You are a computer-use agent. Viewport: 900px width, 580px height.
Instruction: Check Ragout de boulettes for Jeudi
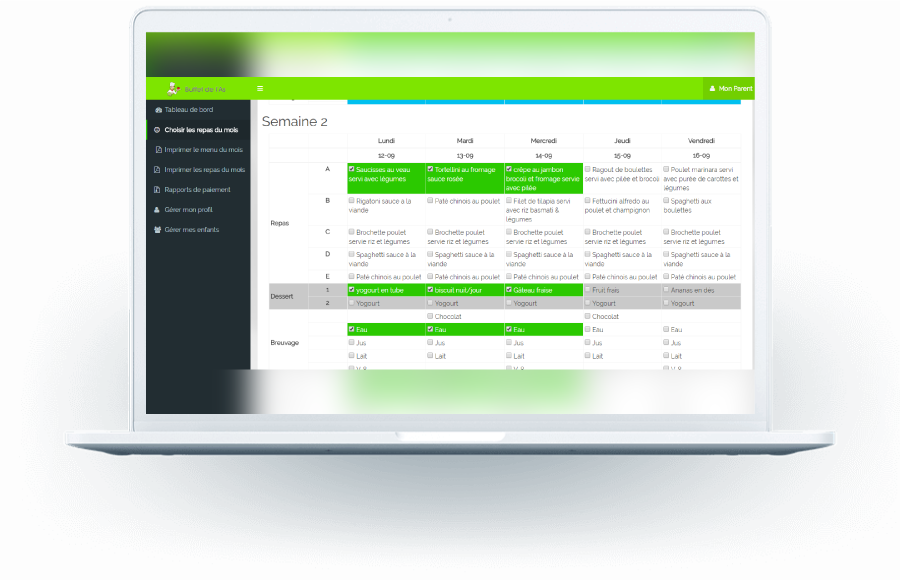[x=588, y=170]
